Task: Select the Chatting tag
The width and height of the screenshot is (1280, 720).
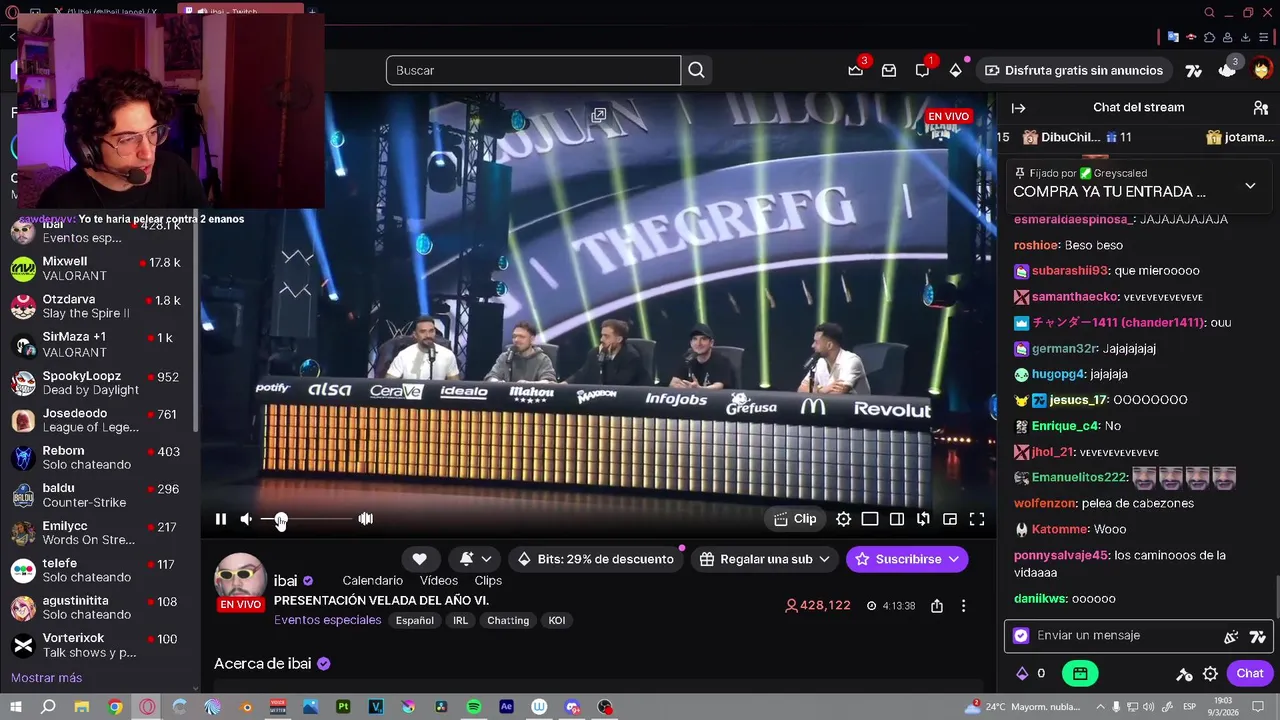Action: coord(508,621)
